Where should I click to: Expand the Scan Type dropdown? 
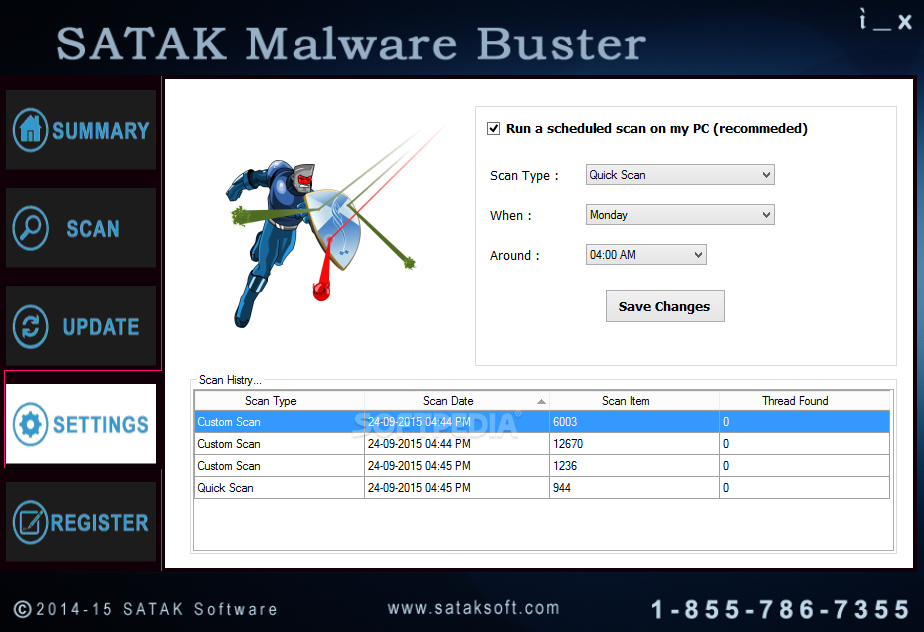[x=680, y=175]
